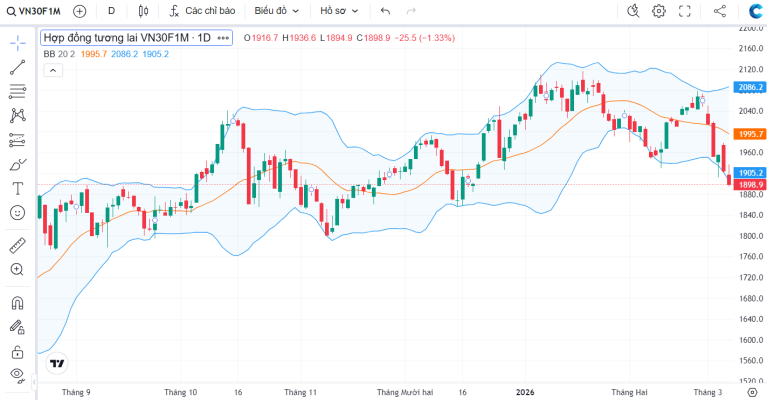The height and width of the screenshot is (400, 767).
Task: Click the VN30F1M symbol search
Action: (34, 11)
